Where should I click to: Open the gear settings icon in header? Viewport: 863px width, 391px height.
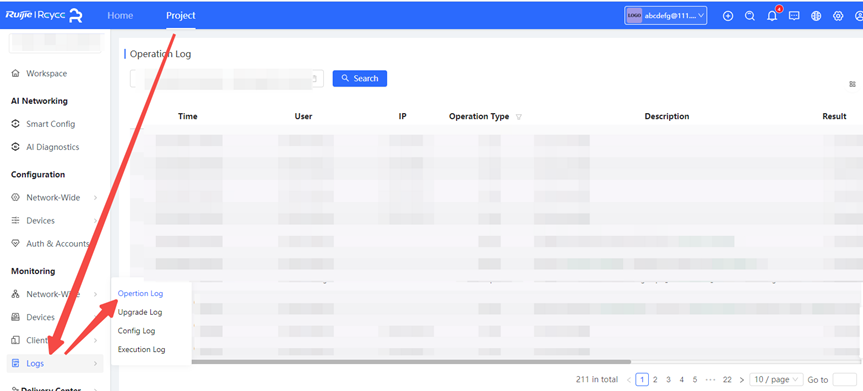(838, 16)
